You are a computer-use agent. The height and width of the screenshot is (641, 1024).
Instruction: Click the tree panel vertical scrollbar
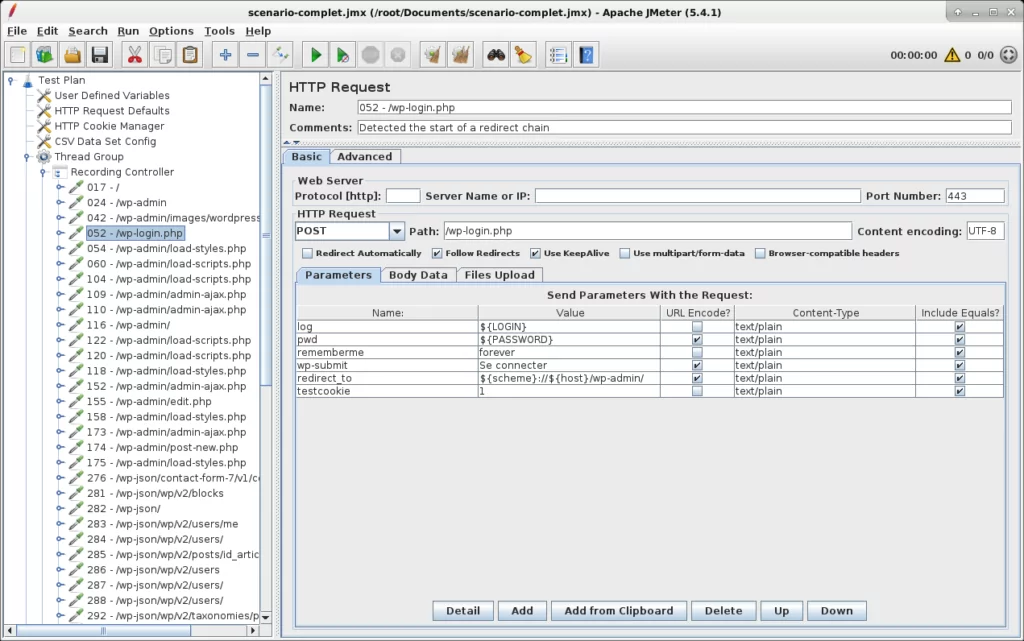tap(266, 235)
